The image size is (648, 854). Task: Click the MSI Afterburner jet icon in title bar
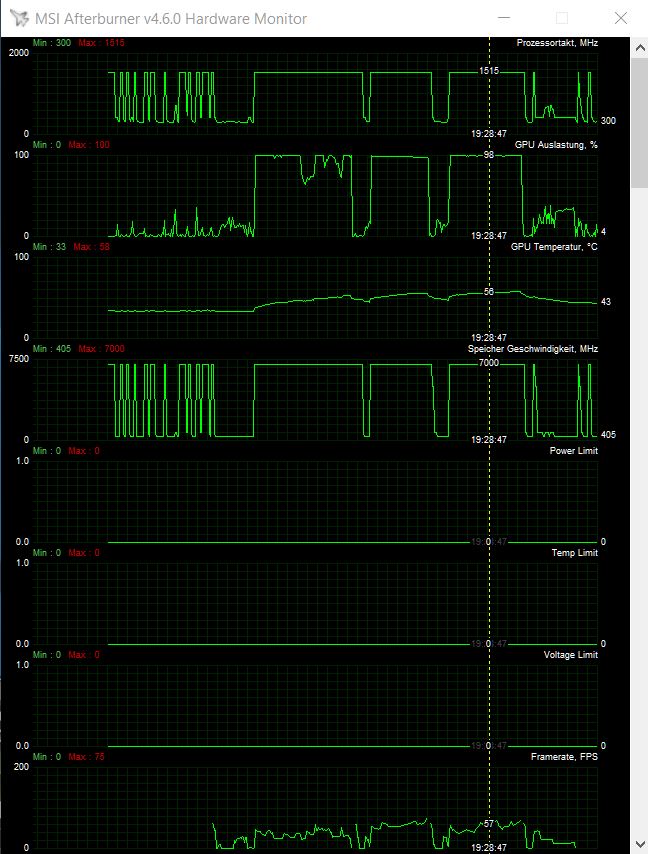click(x=19, y=18)
